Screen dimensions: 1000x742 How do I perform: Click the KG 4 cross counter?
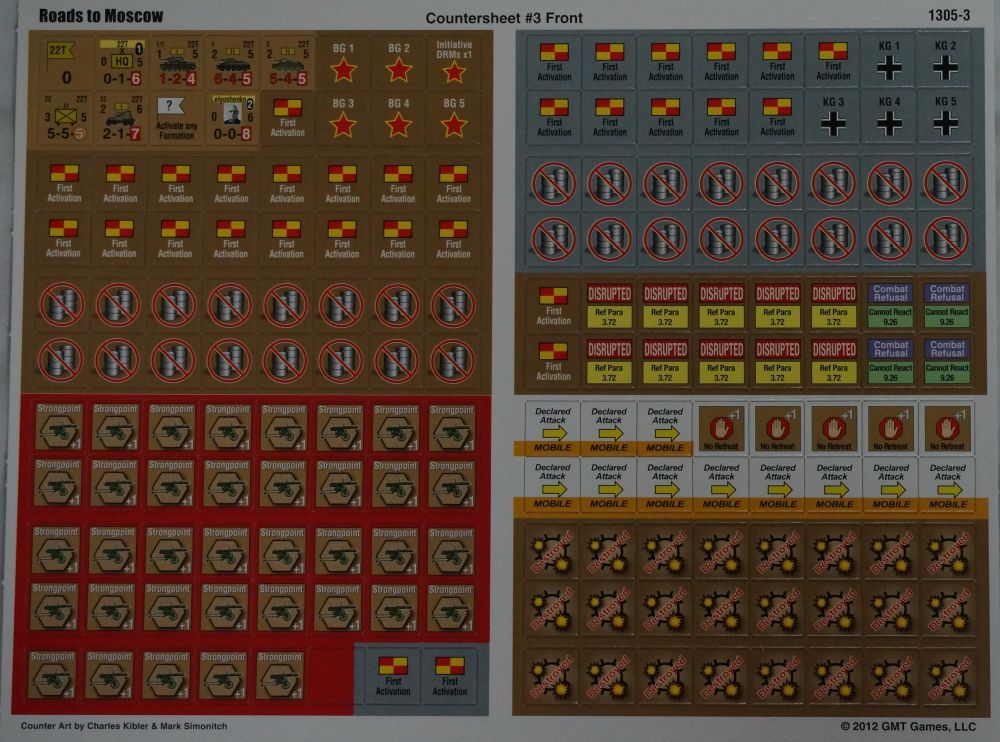[889, 117]
